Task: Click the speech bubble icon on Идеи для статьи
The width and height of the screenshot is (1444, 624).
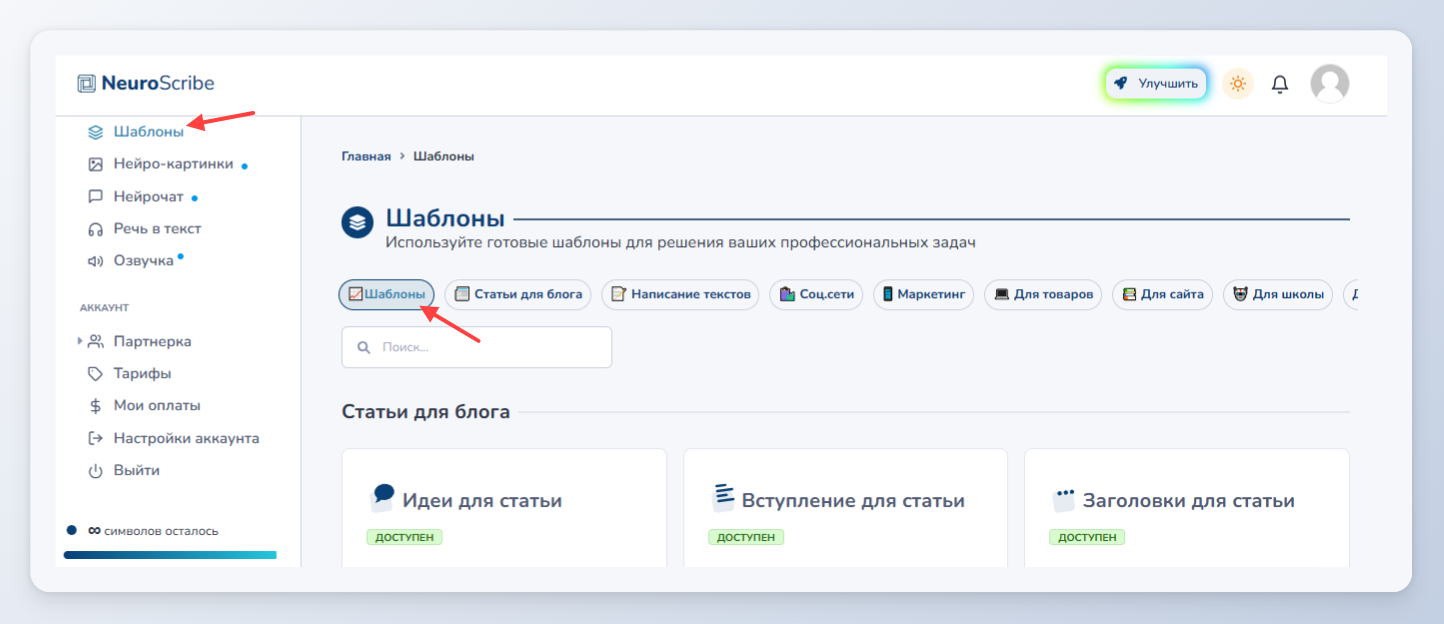Action: [x=382, y=497]
